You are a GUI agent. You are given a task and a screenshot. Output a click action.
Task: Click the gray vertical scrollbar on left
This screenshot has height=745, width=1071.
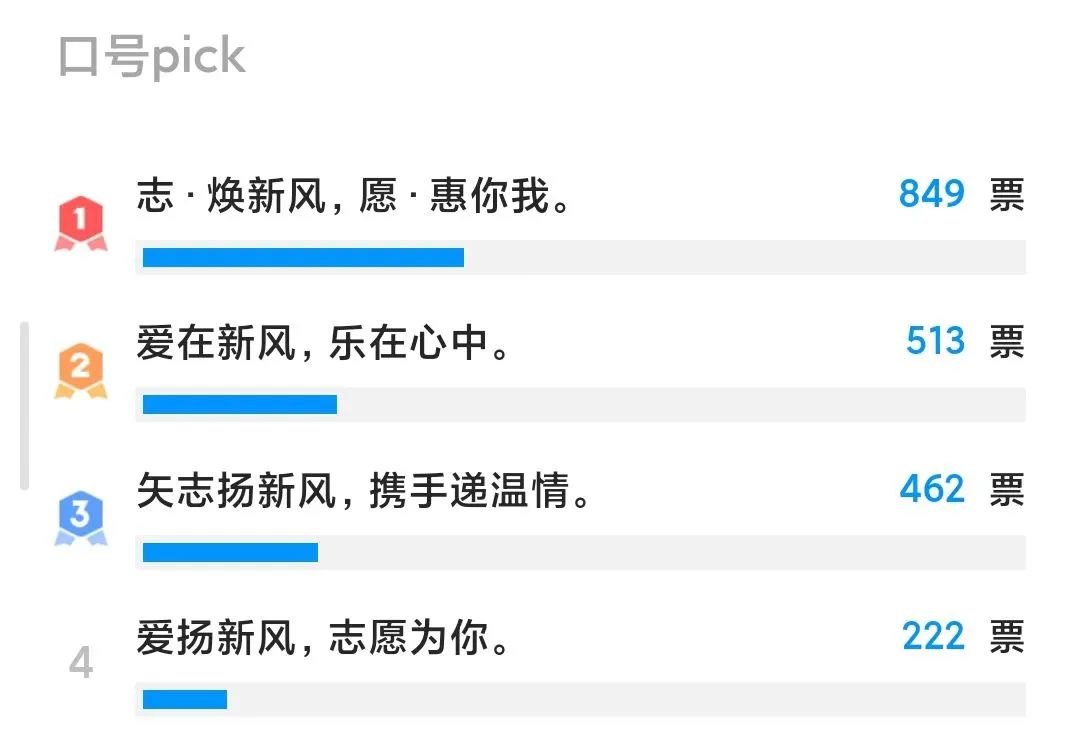[25, 406]
